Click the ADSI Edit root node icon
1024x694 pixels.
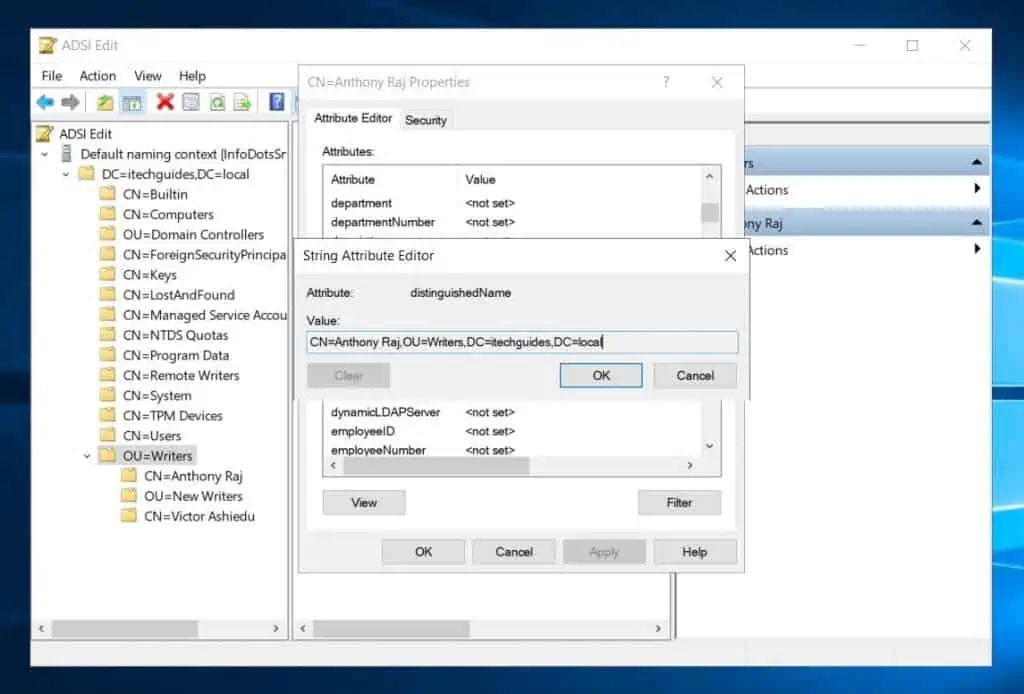tap(44, 133)
